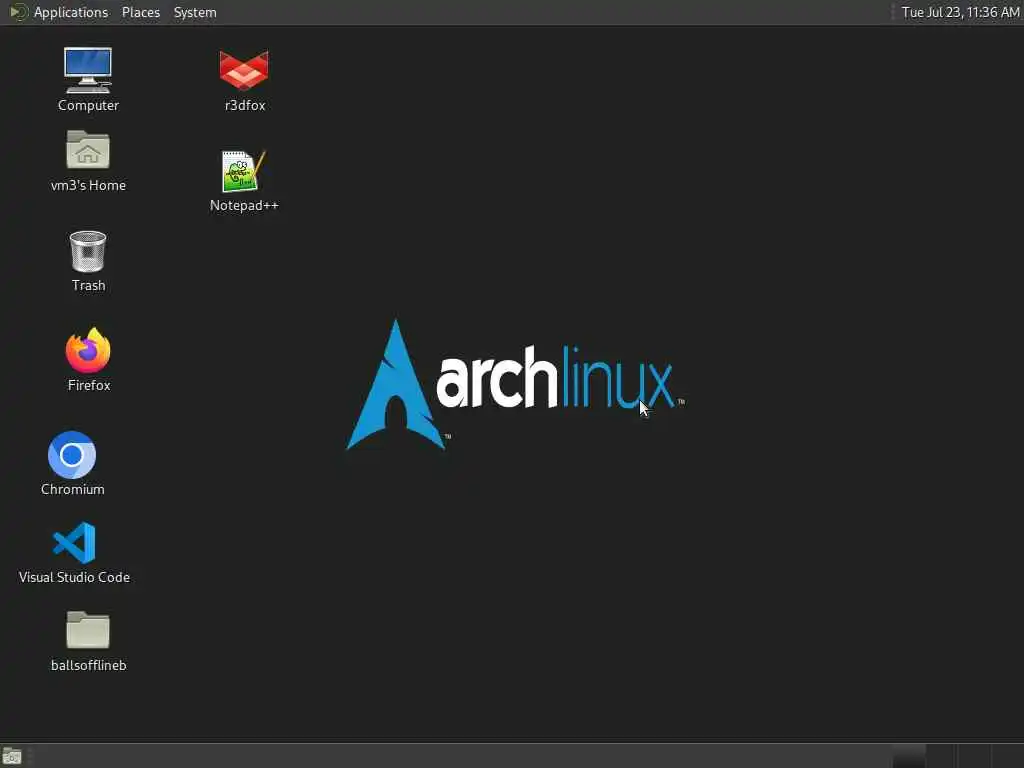Screen dimensions: 1024x768
Task: Open the Places menu
Action: 140,12
